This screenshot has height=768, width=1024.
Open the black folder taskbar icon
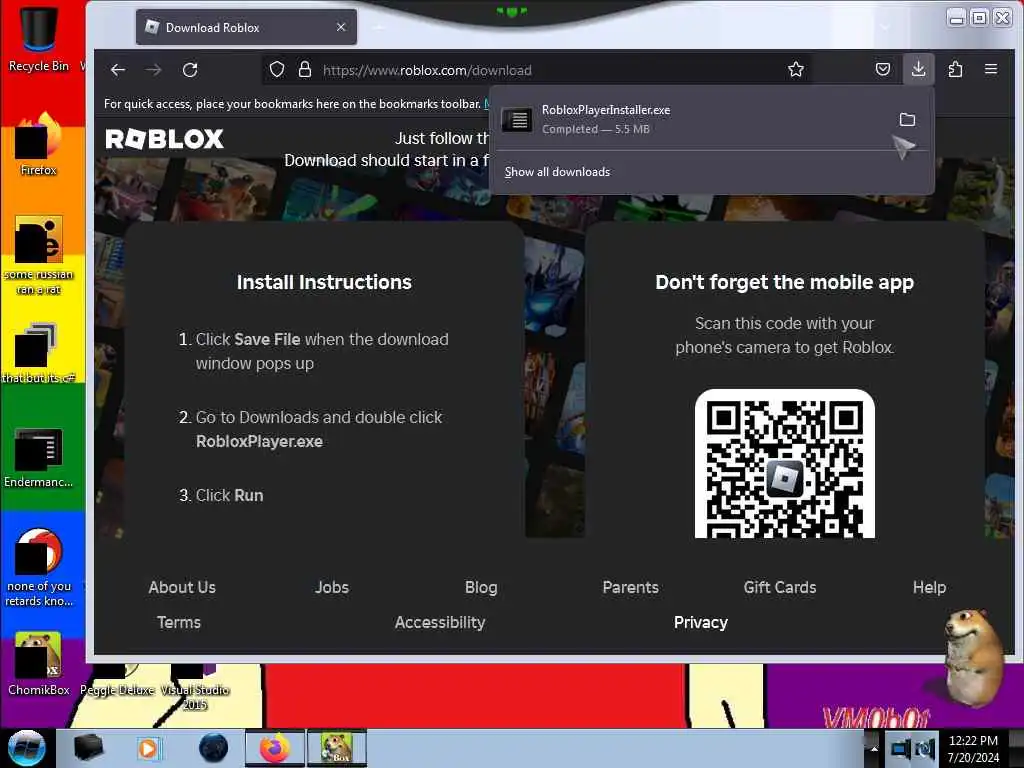pos(89,748)
